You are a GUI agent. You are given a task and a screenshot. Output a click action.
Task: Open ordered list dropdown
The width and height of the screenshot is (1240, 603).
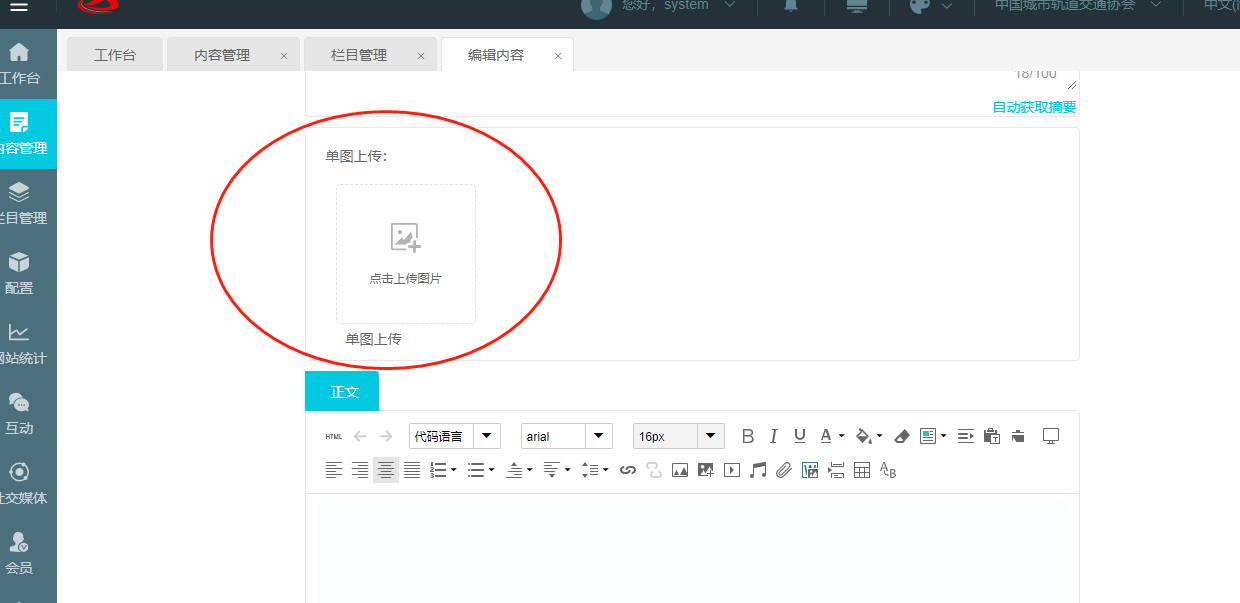454,470
